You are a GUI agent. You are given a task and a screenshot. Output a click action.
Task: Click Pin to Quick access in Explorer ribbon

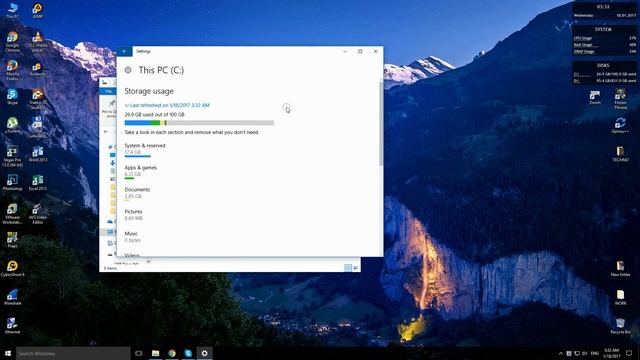point(109,109)
